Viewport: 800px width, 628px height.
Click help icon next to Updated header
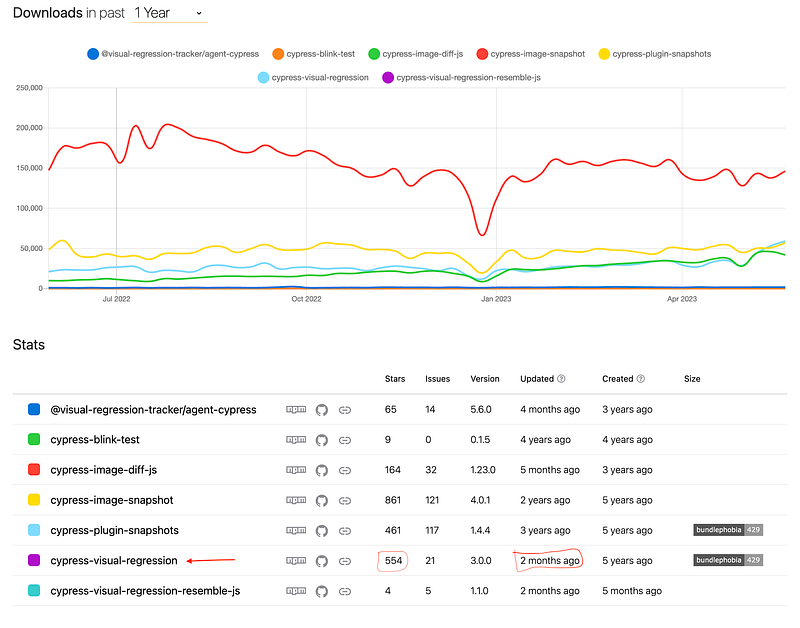click(561, 379)
